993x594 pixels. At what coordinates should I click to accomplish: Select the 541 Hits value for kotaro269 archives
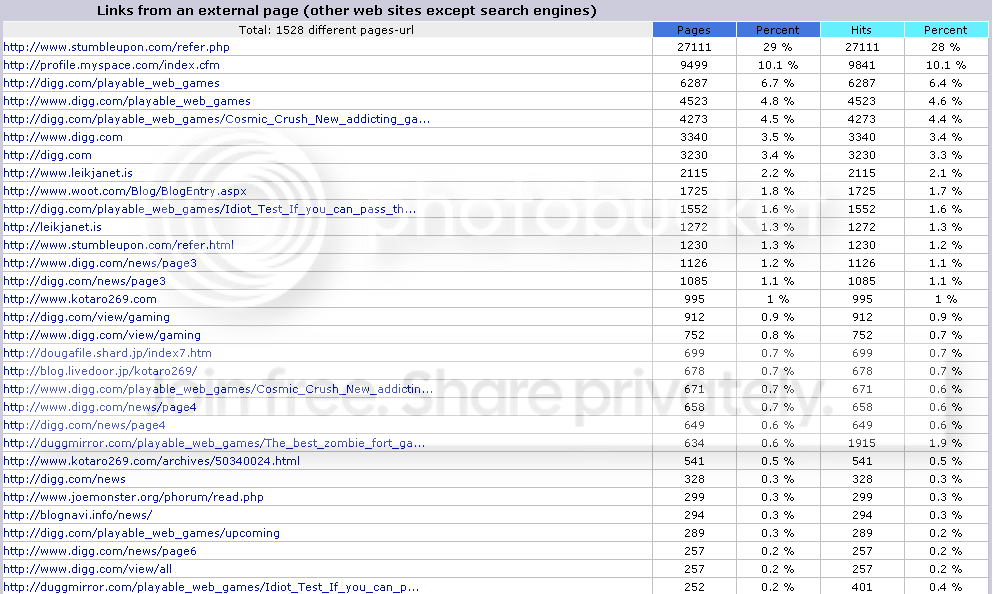tap(862, 461)
